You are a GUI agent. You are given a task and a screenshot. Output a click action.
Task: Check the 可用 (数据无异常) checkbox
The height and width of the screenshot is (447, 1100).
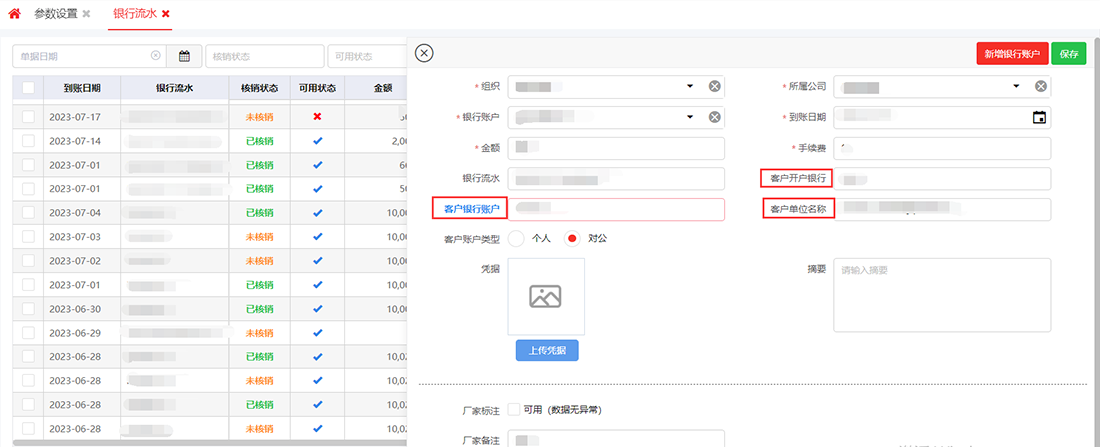[x=514, y=409]
